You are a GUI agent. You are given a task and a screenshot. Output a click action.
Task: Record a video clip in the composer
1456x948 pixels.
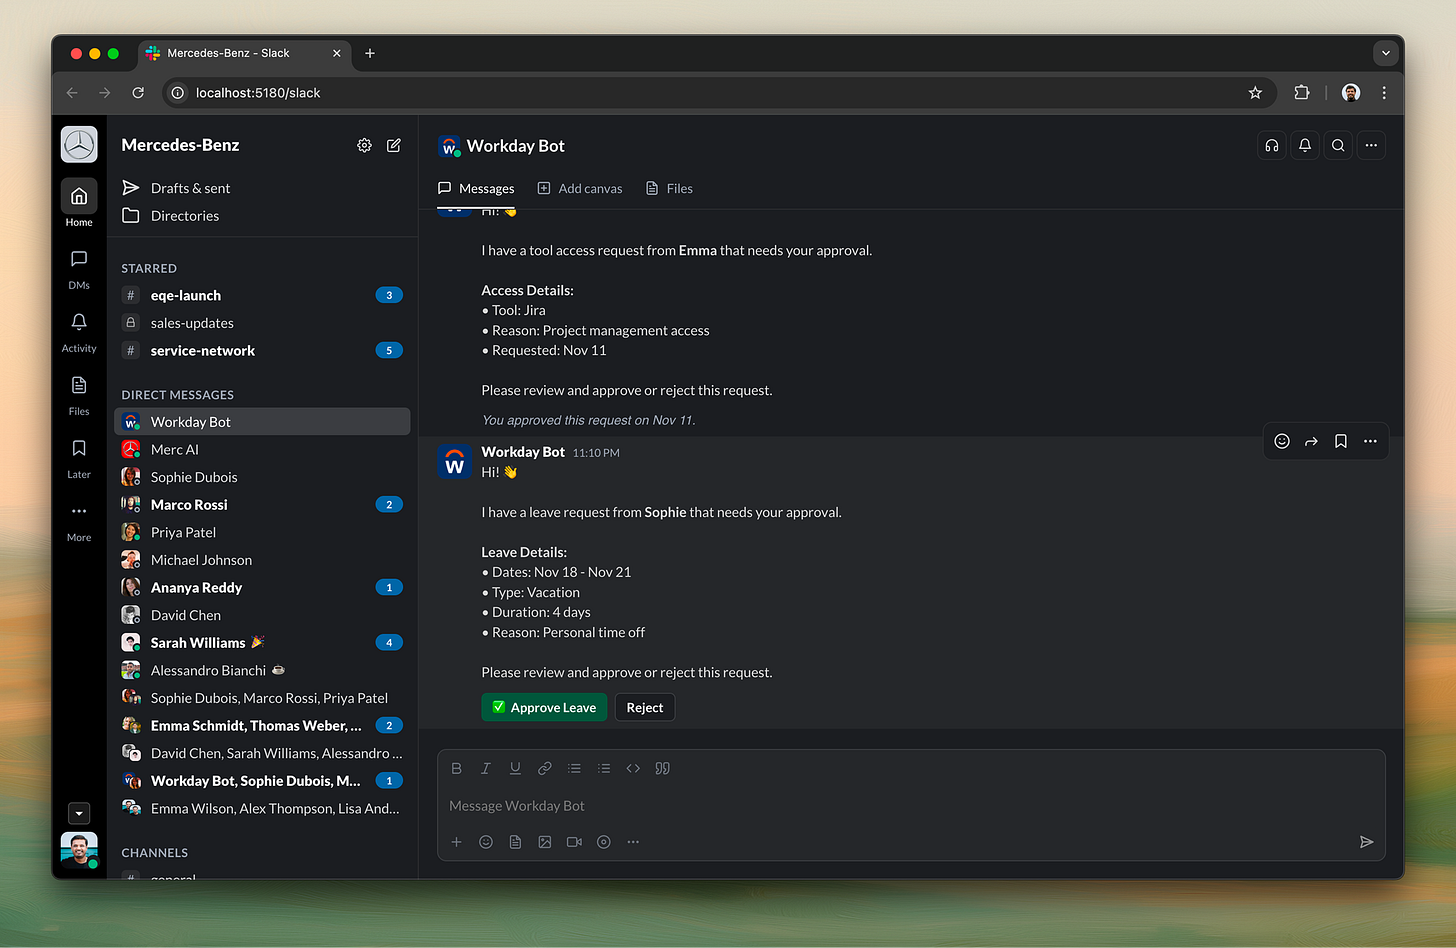[x=574, y=841]
